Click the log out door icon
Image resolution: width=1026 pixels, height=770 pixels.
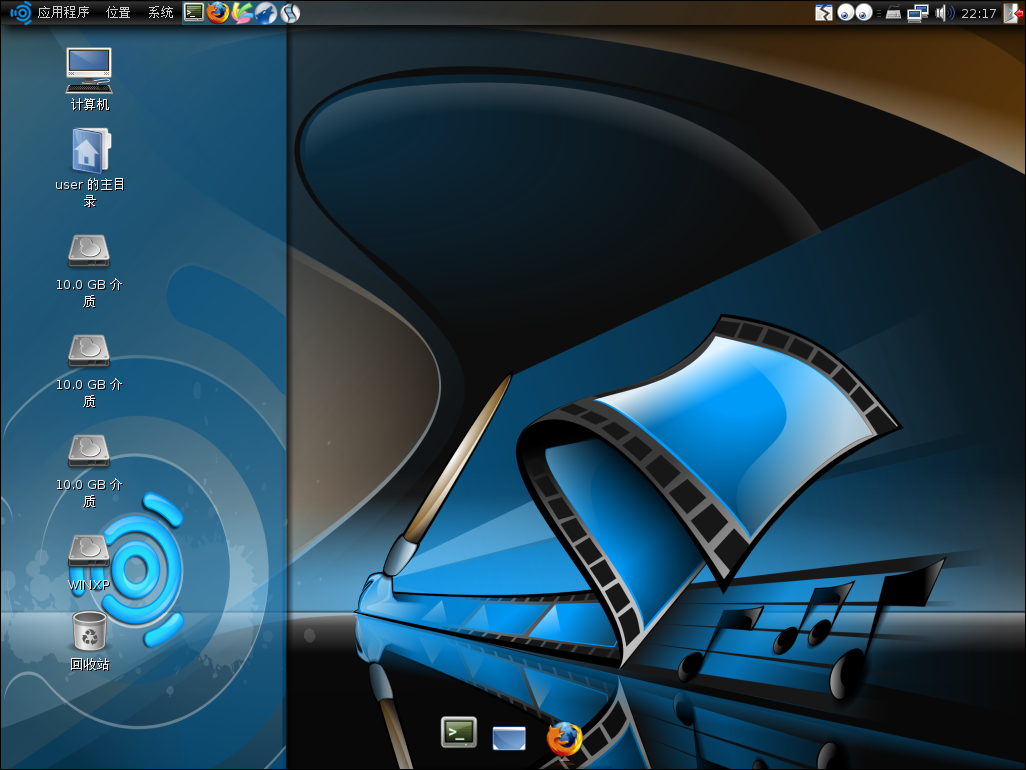(x=1013, y=13)
